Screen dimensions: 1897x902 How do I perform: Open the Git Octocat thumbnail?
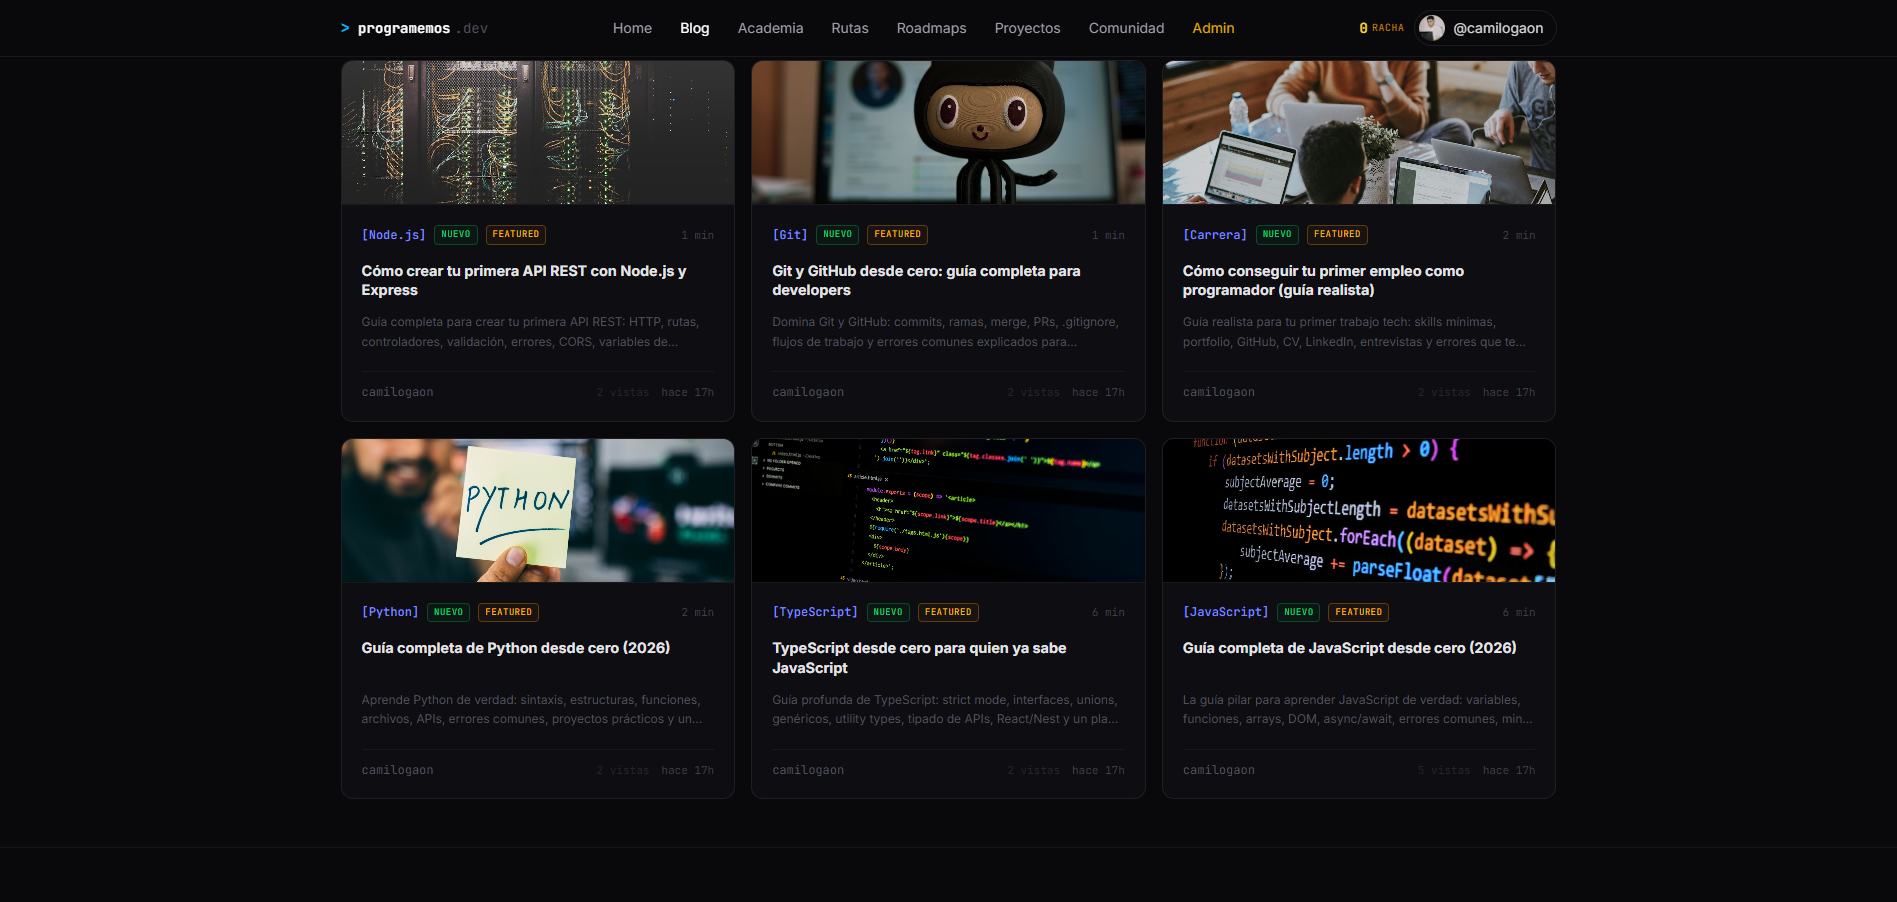tap(948, 133)
